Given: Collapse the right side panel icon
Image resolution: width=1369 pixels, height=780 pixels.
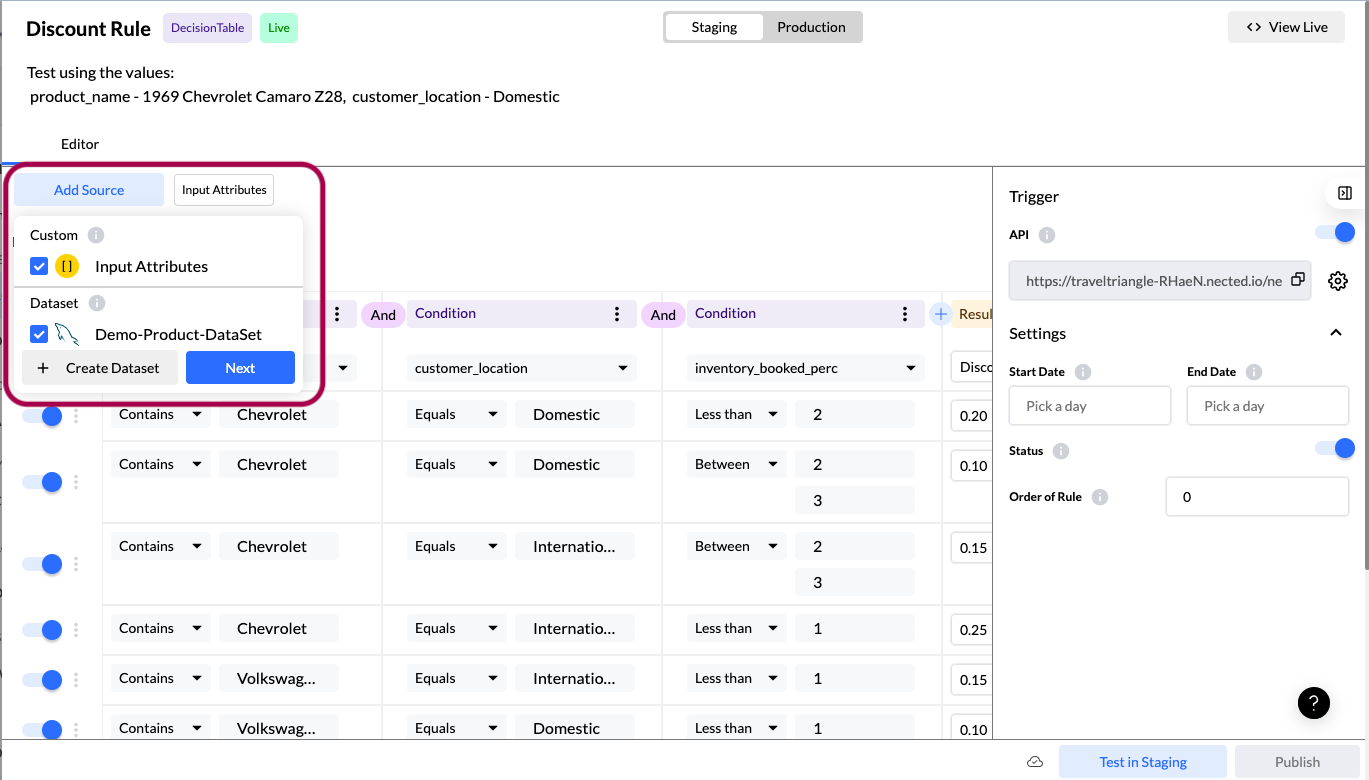Looking at the screenshot, I should [x=1345, y=193].
